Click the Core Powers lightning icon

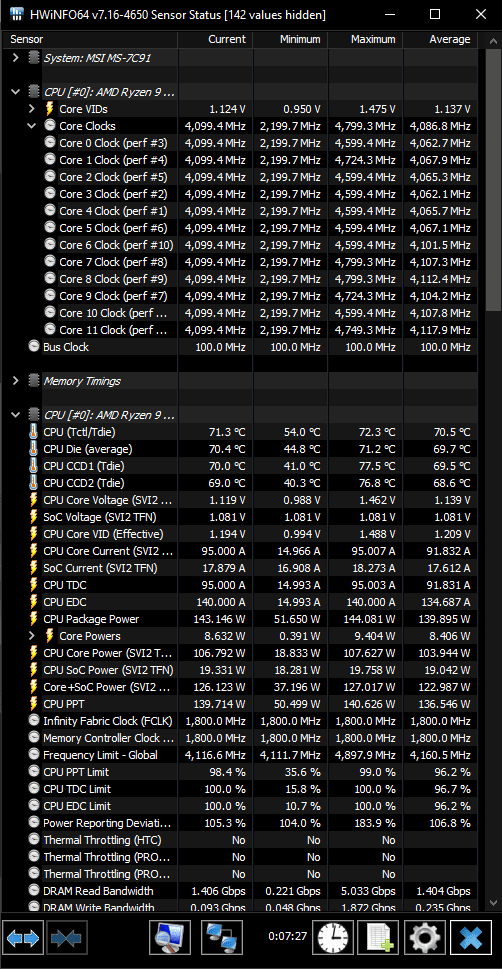pyautogui.click(x=50, y=636)
